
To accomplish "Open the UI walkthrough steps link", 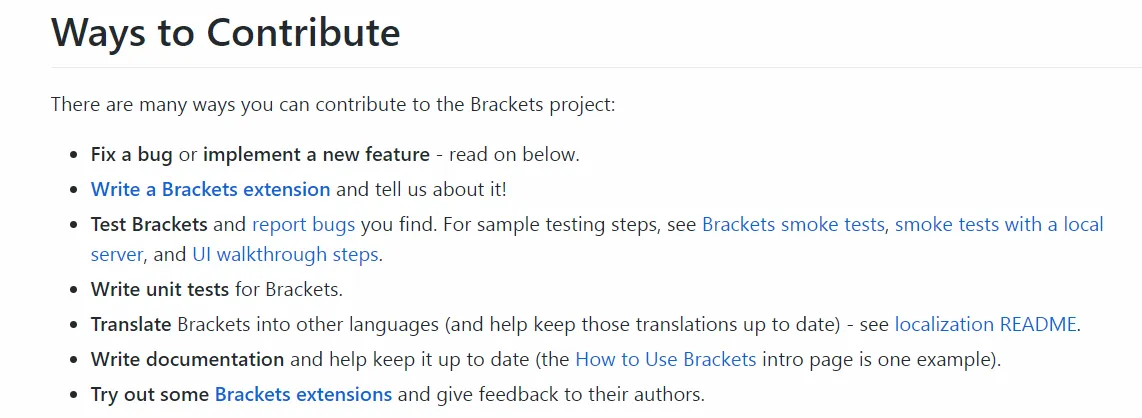I will (x=285, y=255).
